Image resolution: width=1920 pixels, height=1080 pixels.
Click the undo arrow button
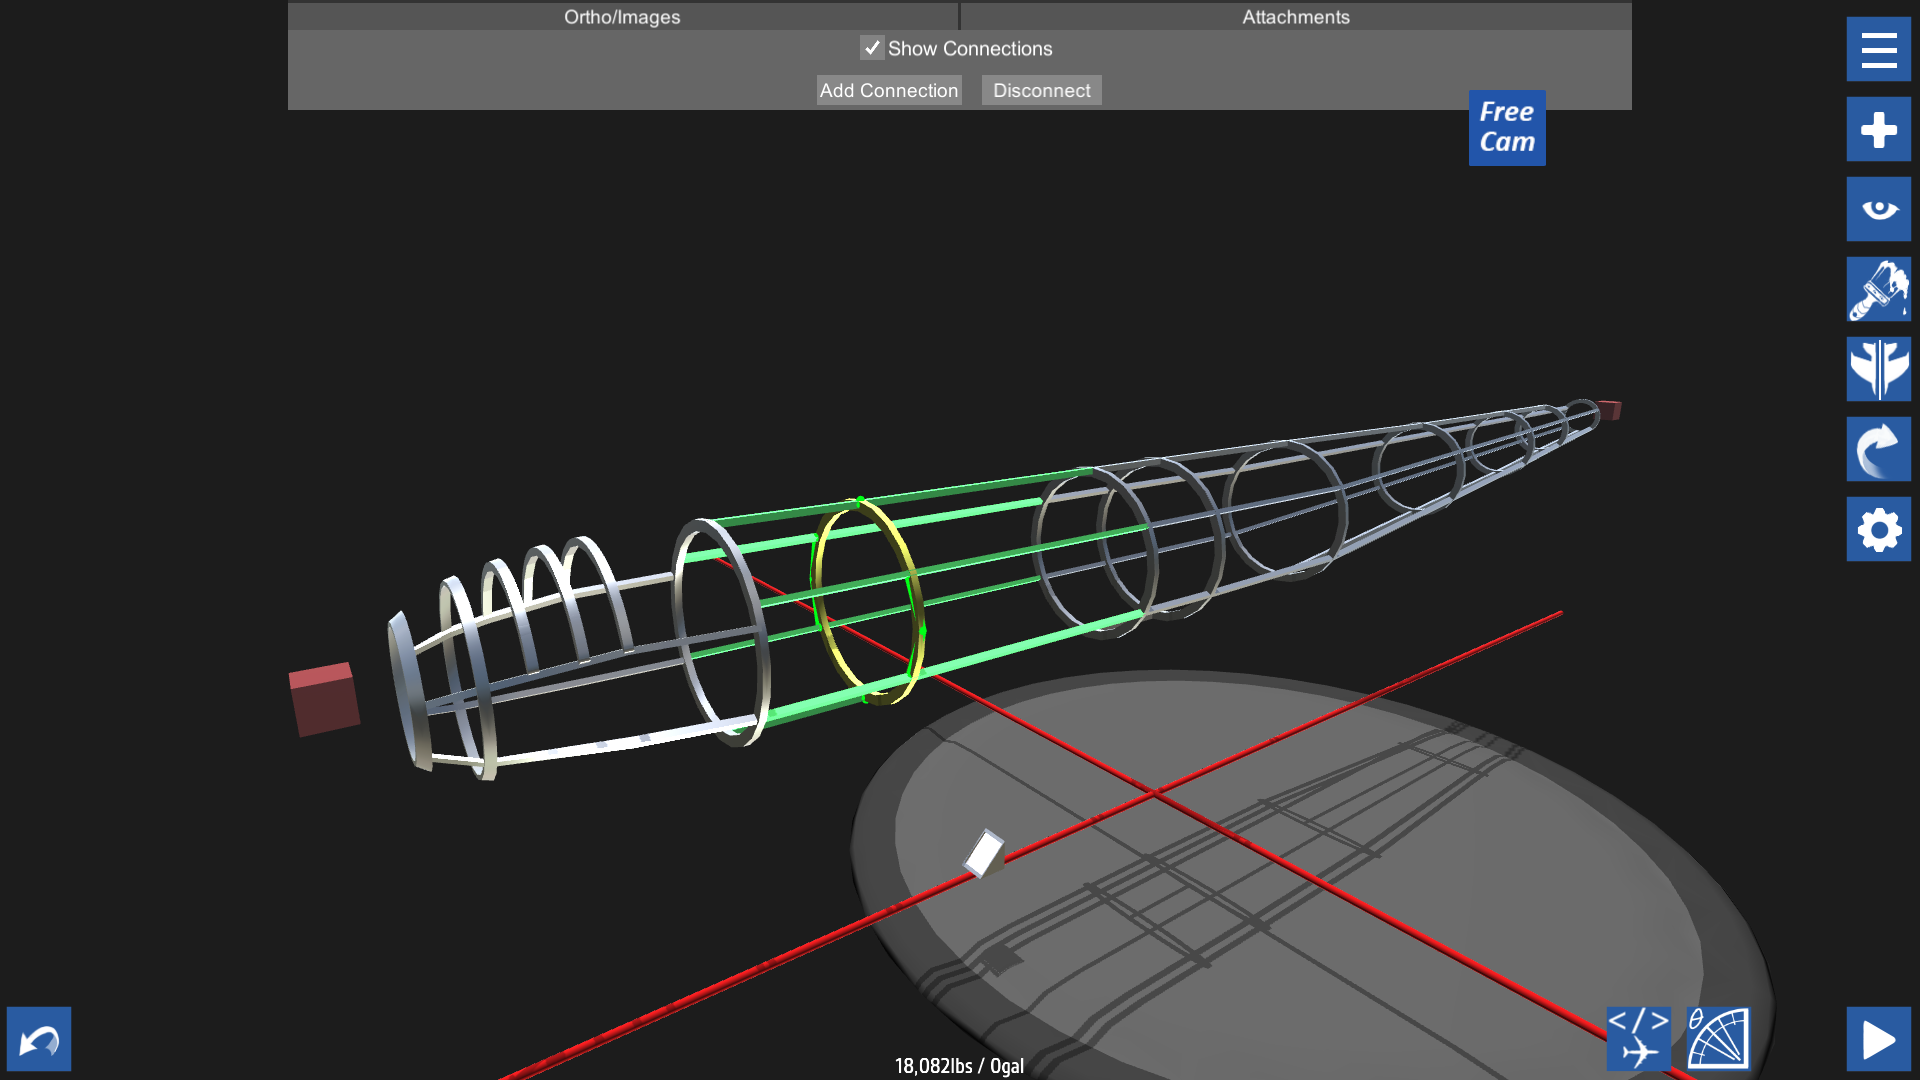coord(39,1039)
